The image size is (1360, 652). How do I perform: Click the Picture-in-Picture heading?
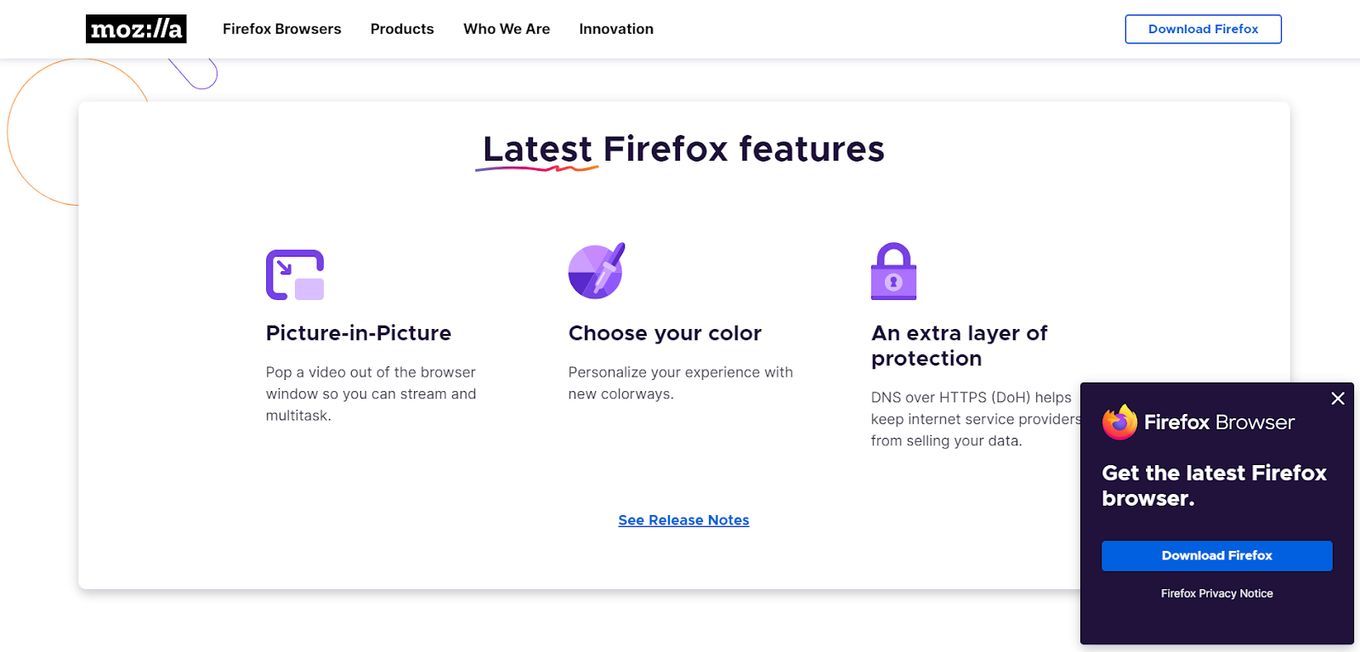[x=358, y=333]
